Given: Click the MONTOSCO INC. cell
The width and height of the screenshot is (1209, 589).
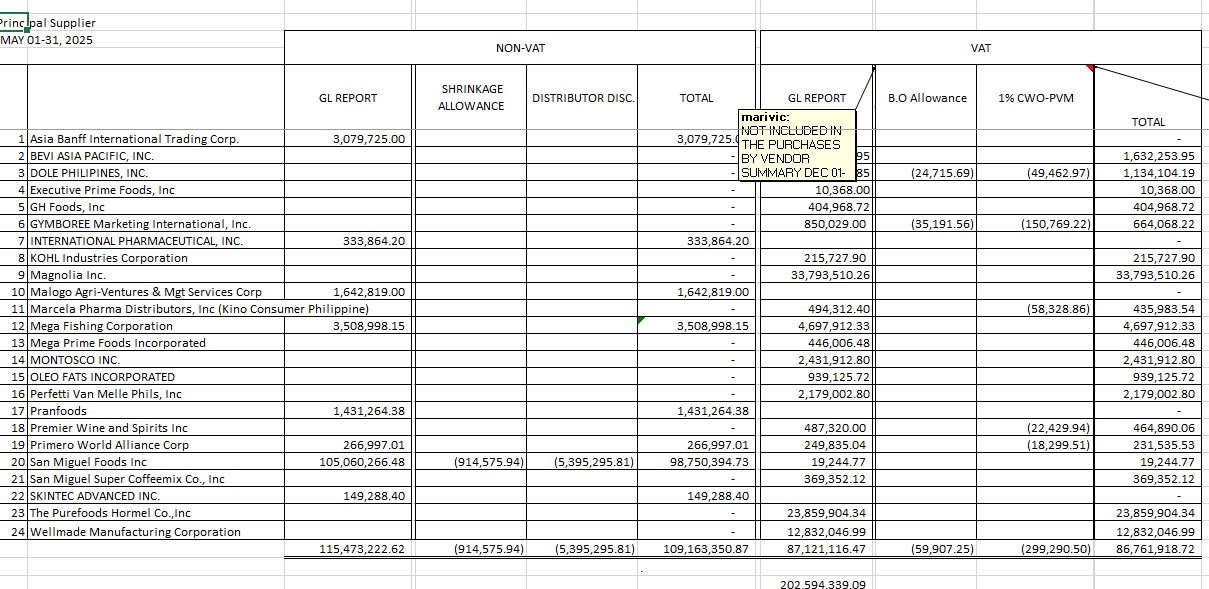Looking at the screenshot, I should pos(156,360).
